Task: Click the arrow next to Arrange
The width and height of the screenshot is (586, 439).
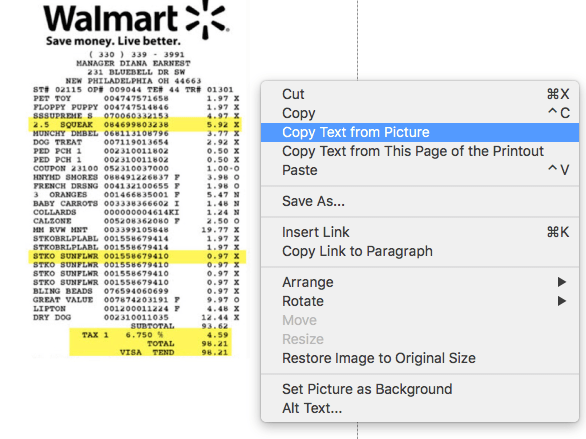Action: [562, 282]
